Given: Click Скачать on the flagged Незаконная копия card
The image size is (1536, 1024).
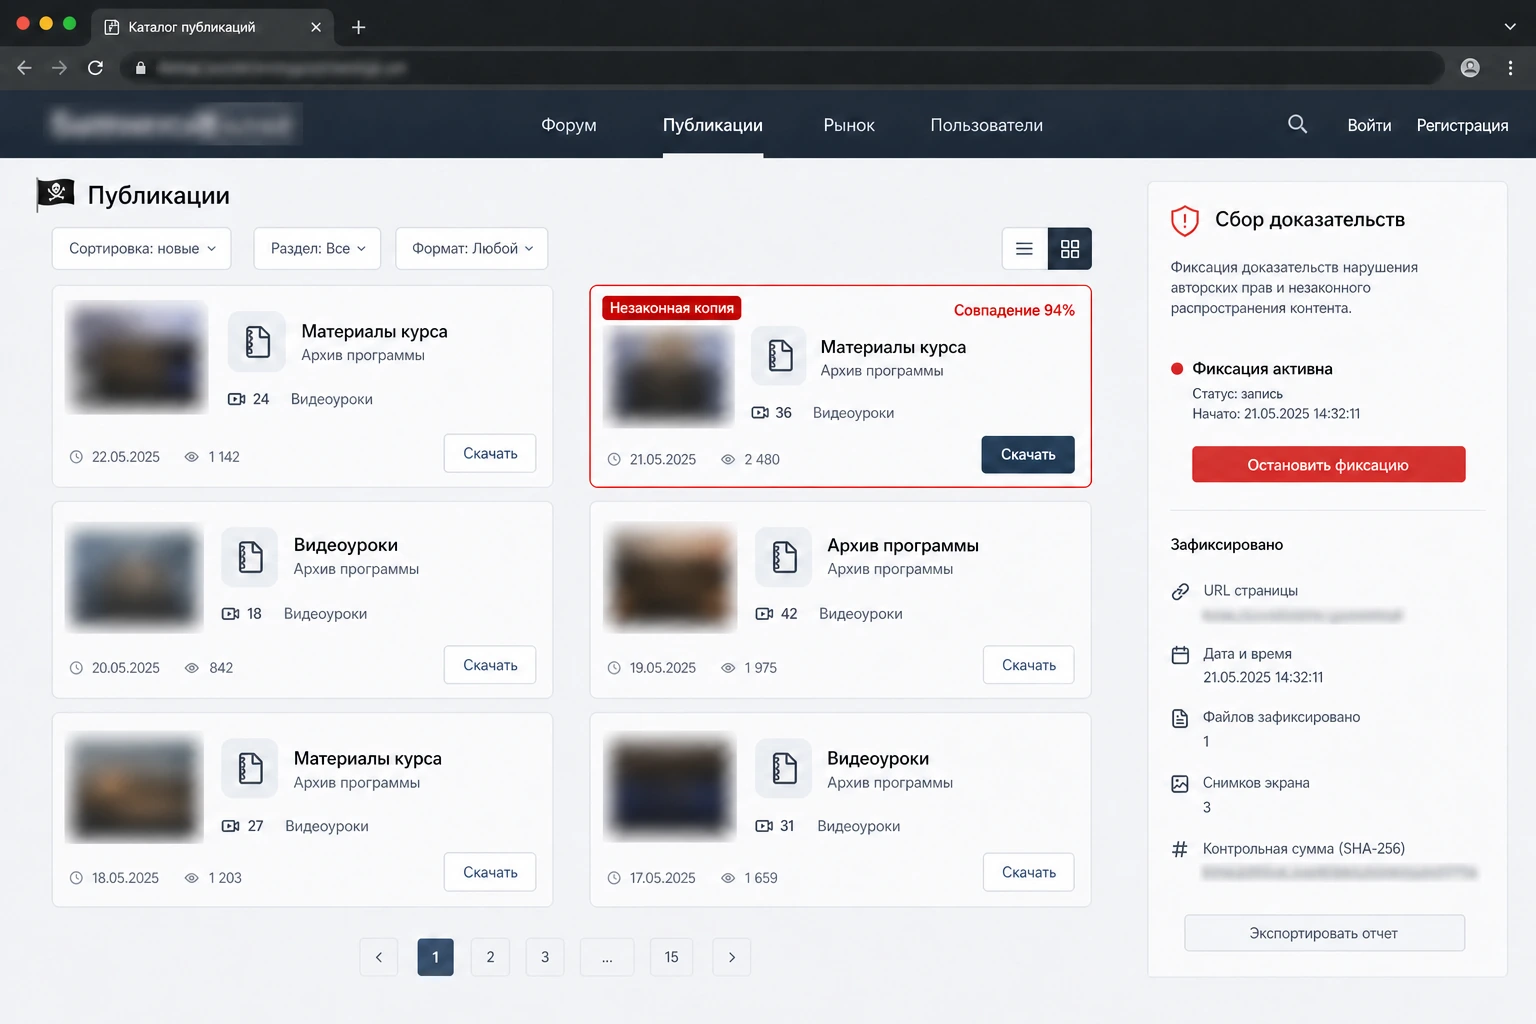Looking at the screenshot, I should point(1028,455).
